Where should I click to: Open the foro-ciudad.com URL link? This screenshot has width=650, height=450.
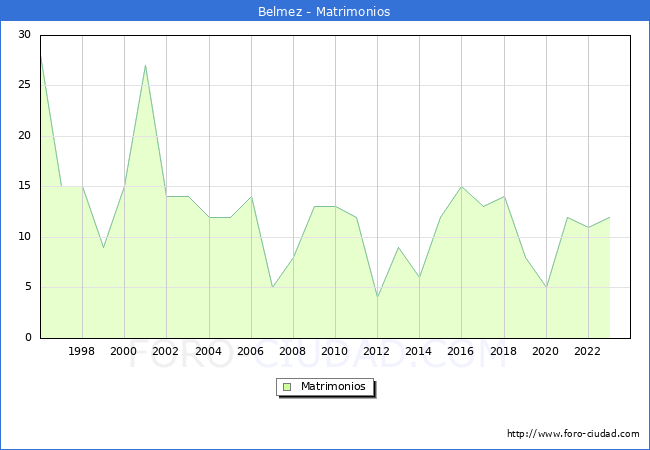point(573,434)
